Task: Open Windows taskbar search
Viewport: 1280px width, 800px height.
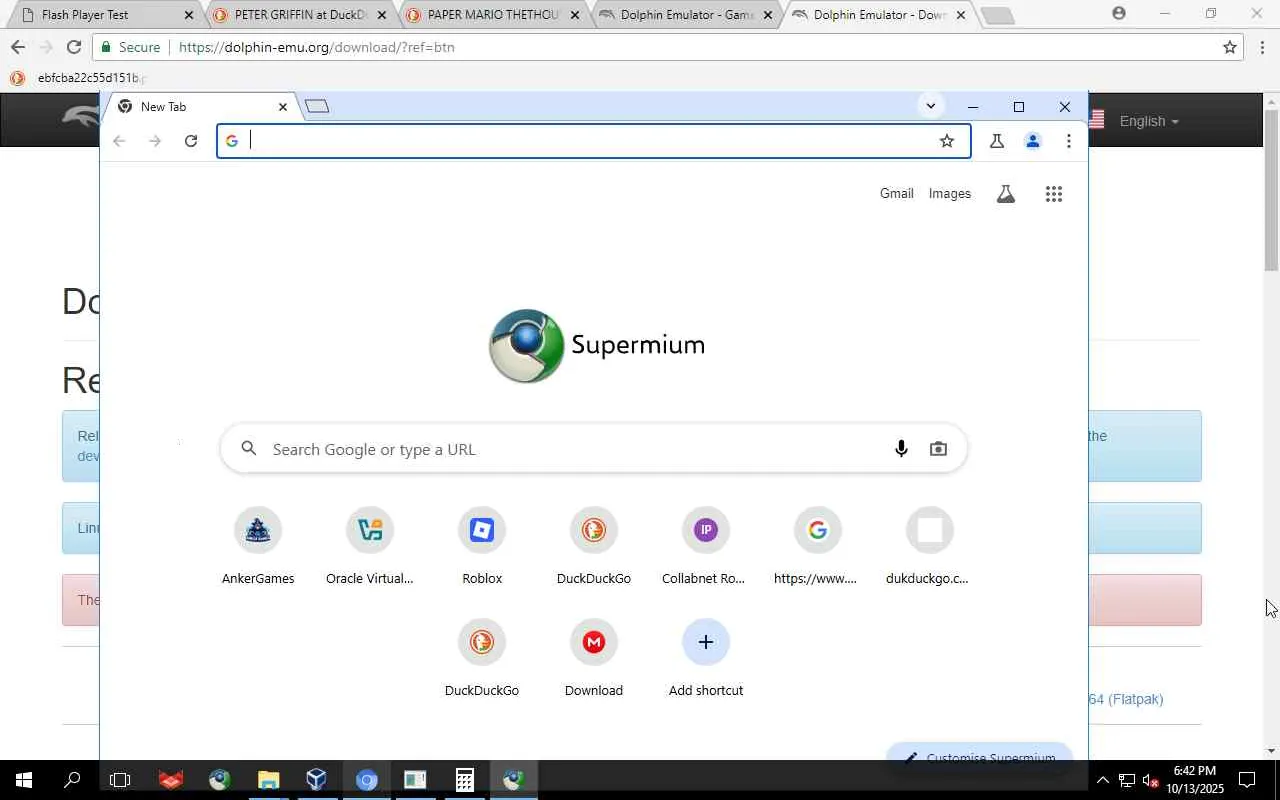Action: 72,780
